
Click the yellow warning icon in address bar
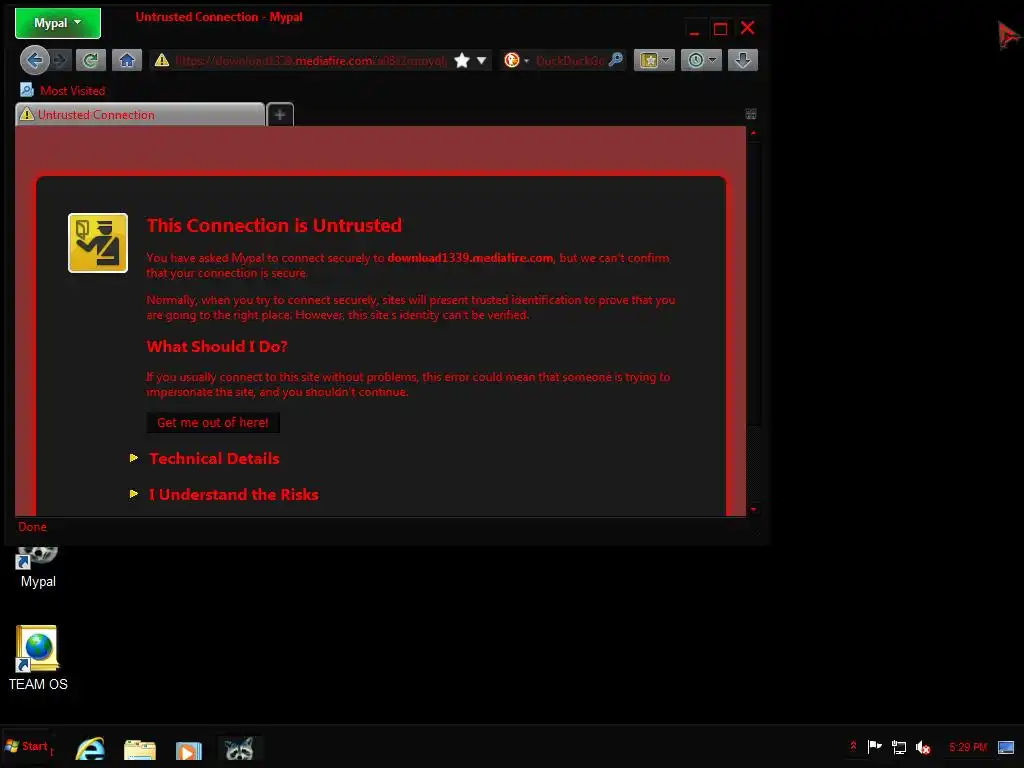[x=161, y=61]
